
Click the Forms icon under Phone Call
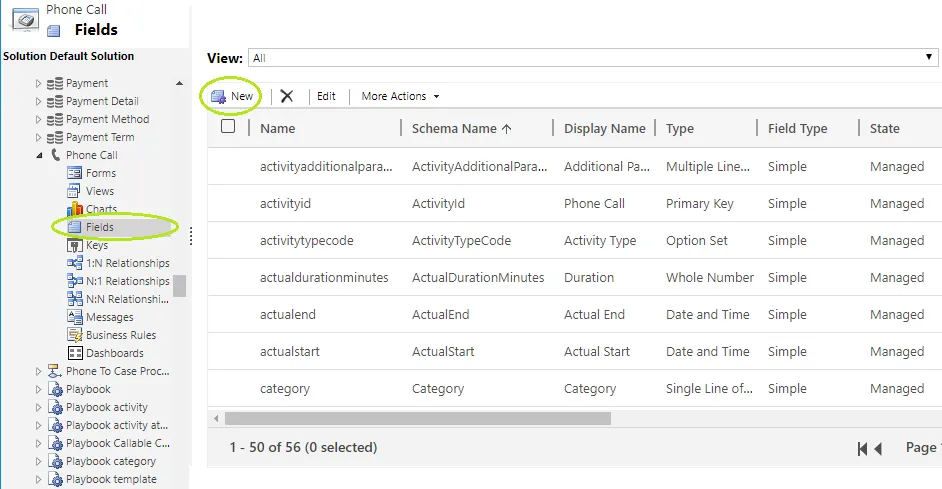point(74,173)
